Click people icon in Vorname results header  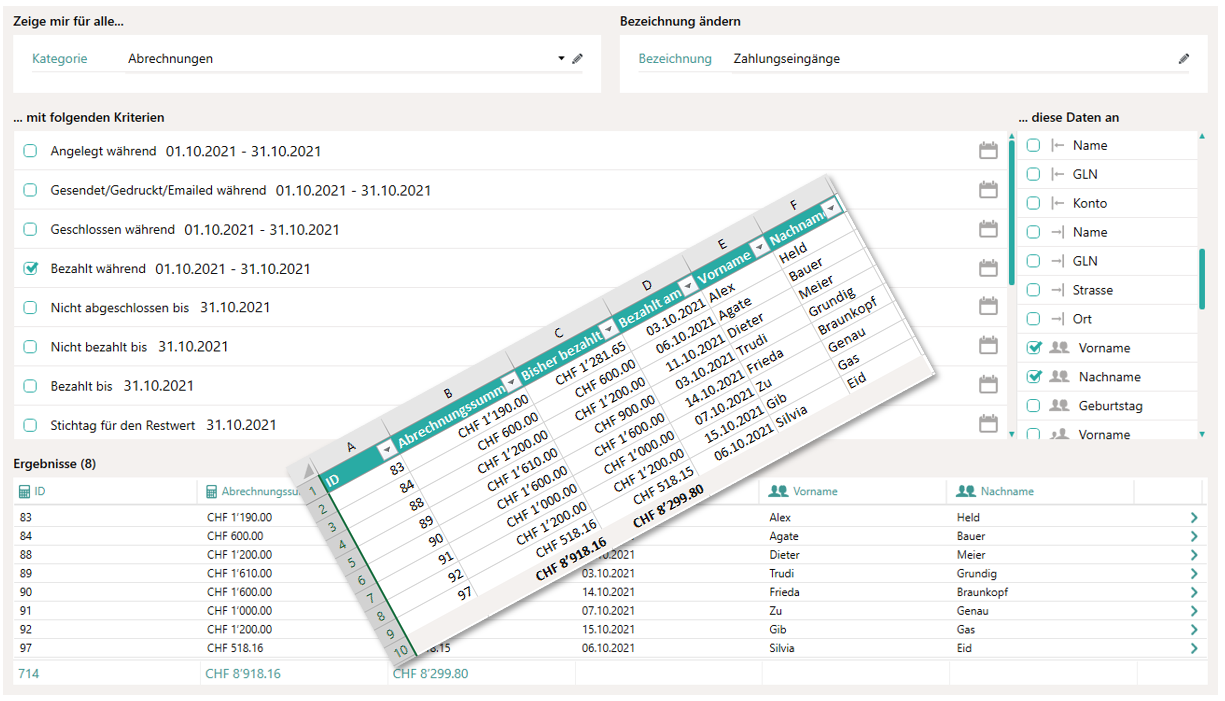[x=778, y=492]
